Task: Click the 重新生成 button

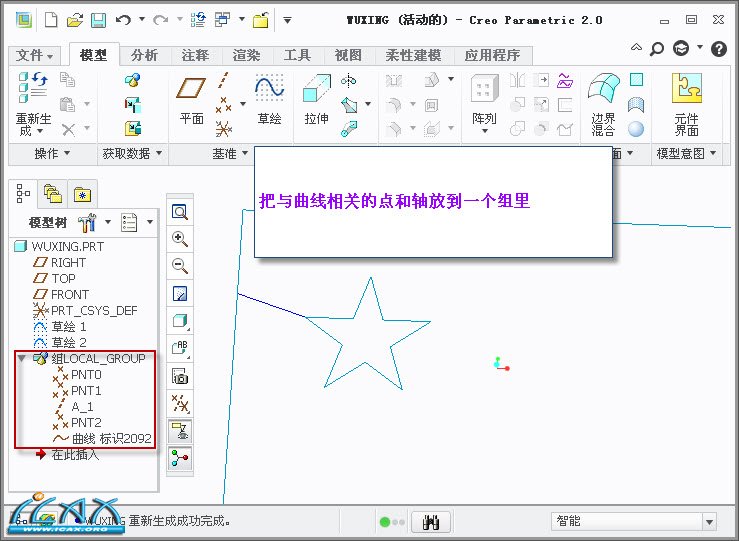Action: tap(33, 105)
